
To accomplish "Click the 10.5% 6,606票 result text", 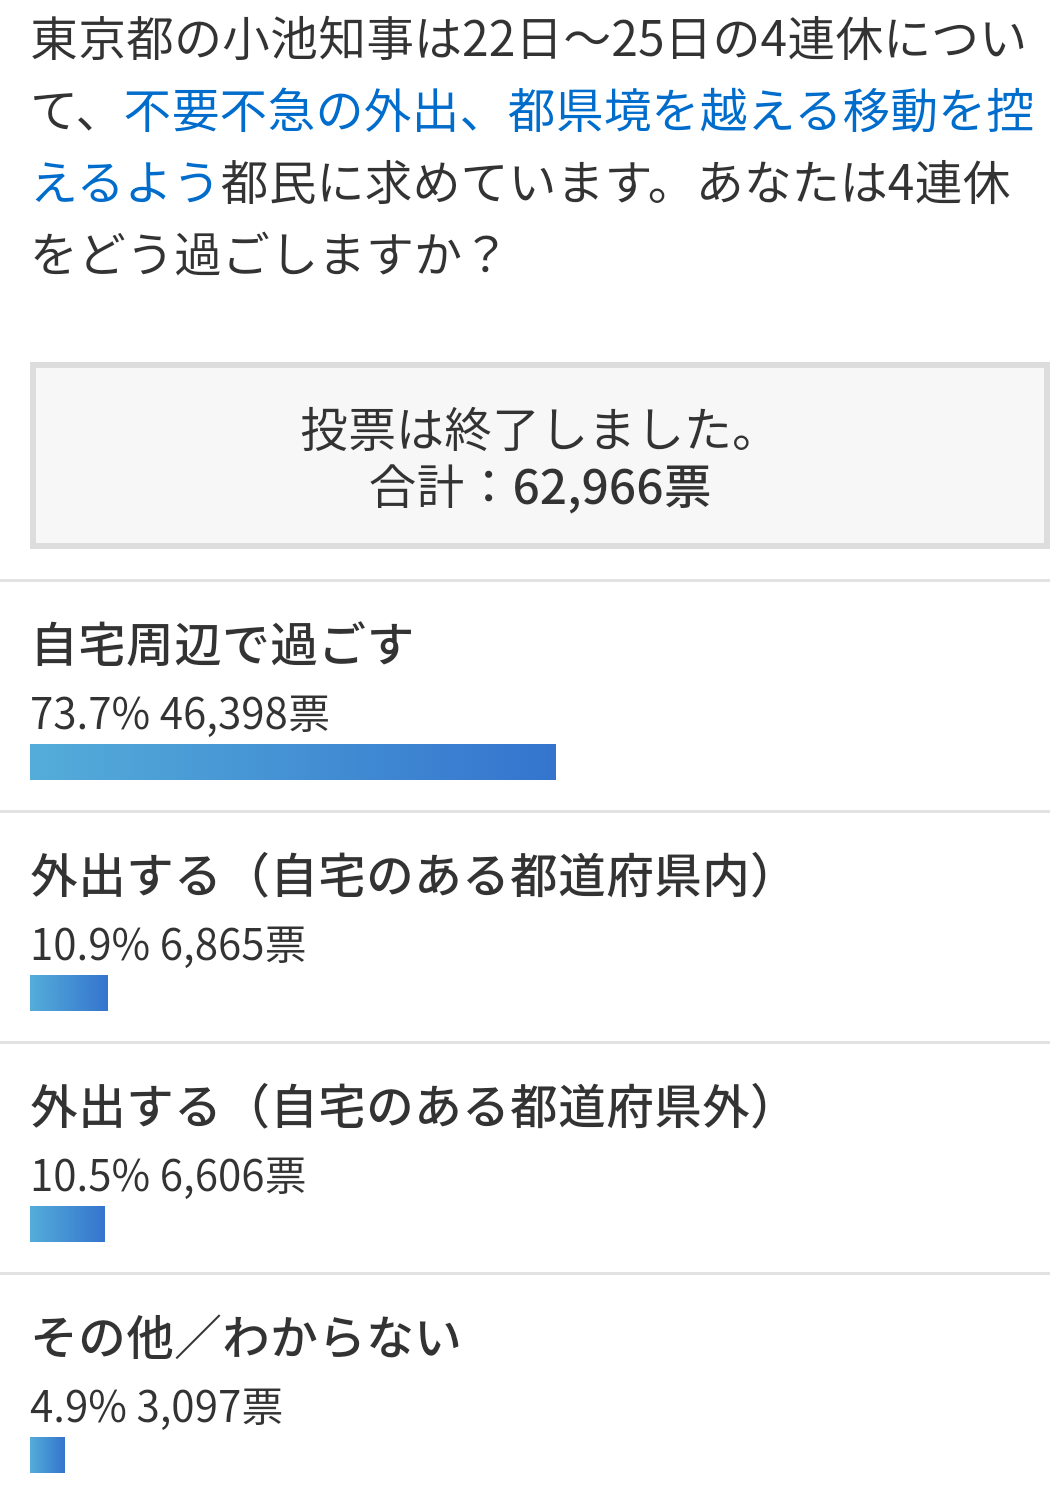I will coord(168,1176).
